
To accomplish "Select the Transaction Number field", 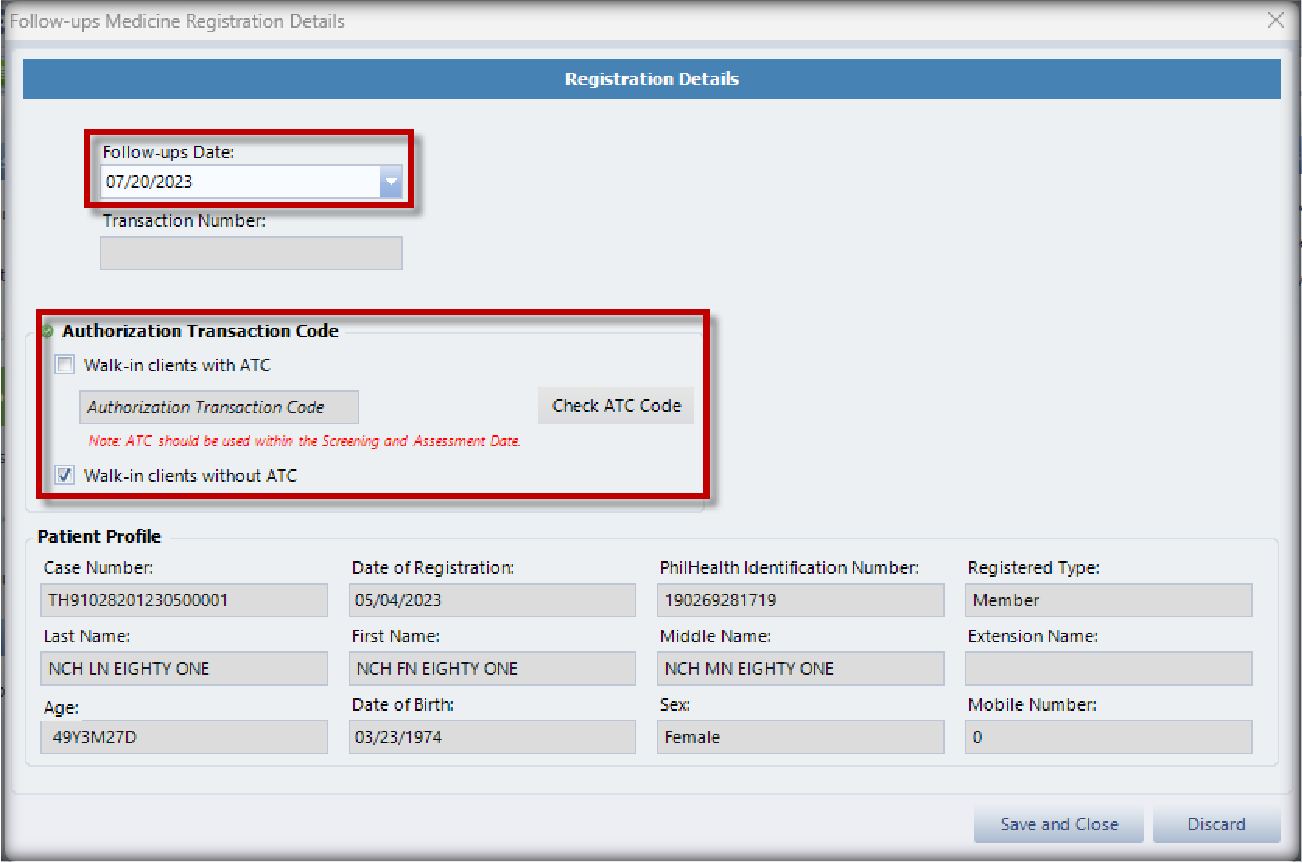I will tap(251, 254).
